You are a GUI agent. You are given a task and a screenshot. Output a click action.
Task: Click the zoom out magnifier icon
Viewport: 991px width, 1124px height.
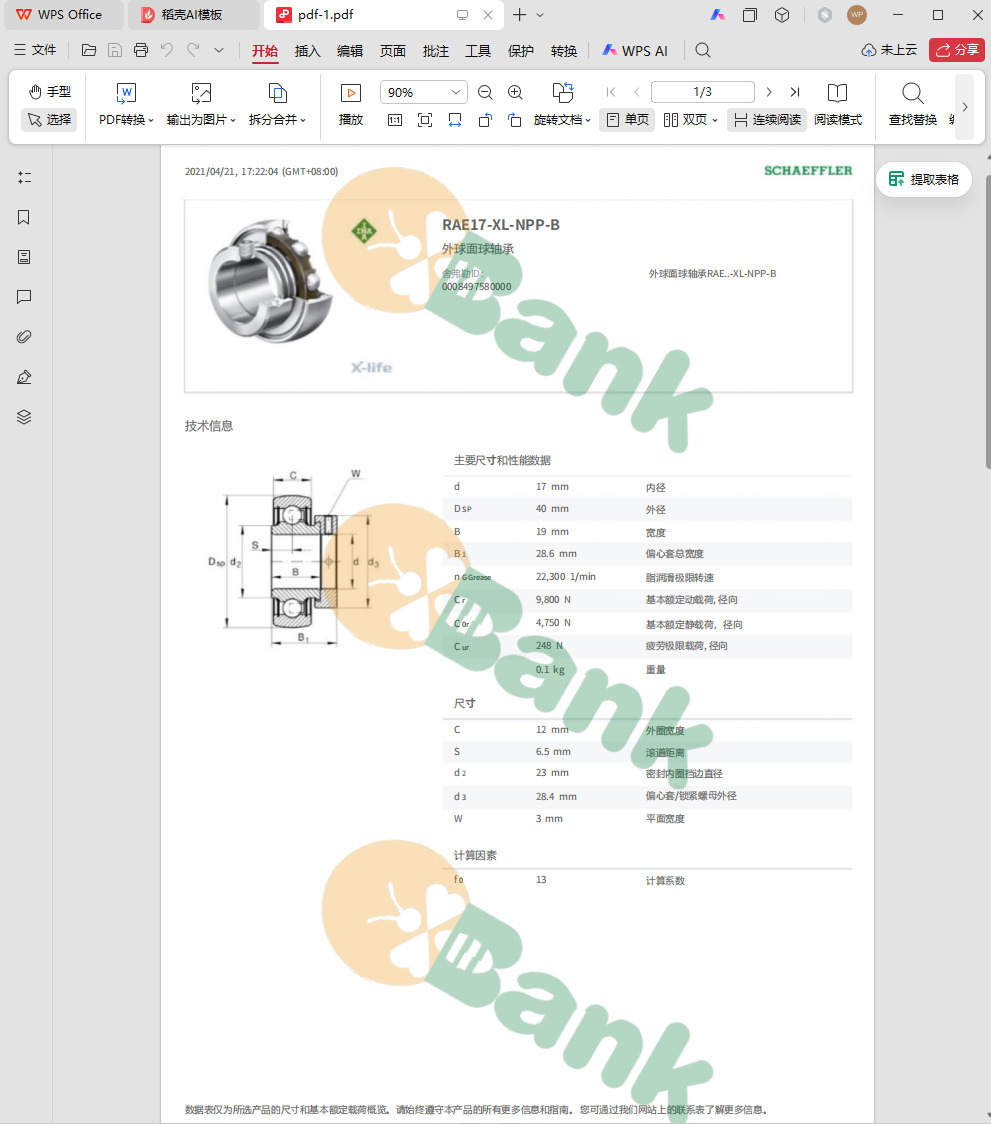(x=485, y=92)
